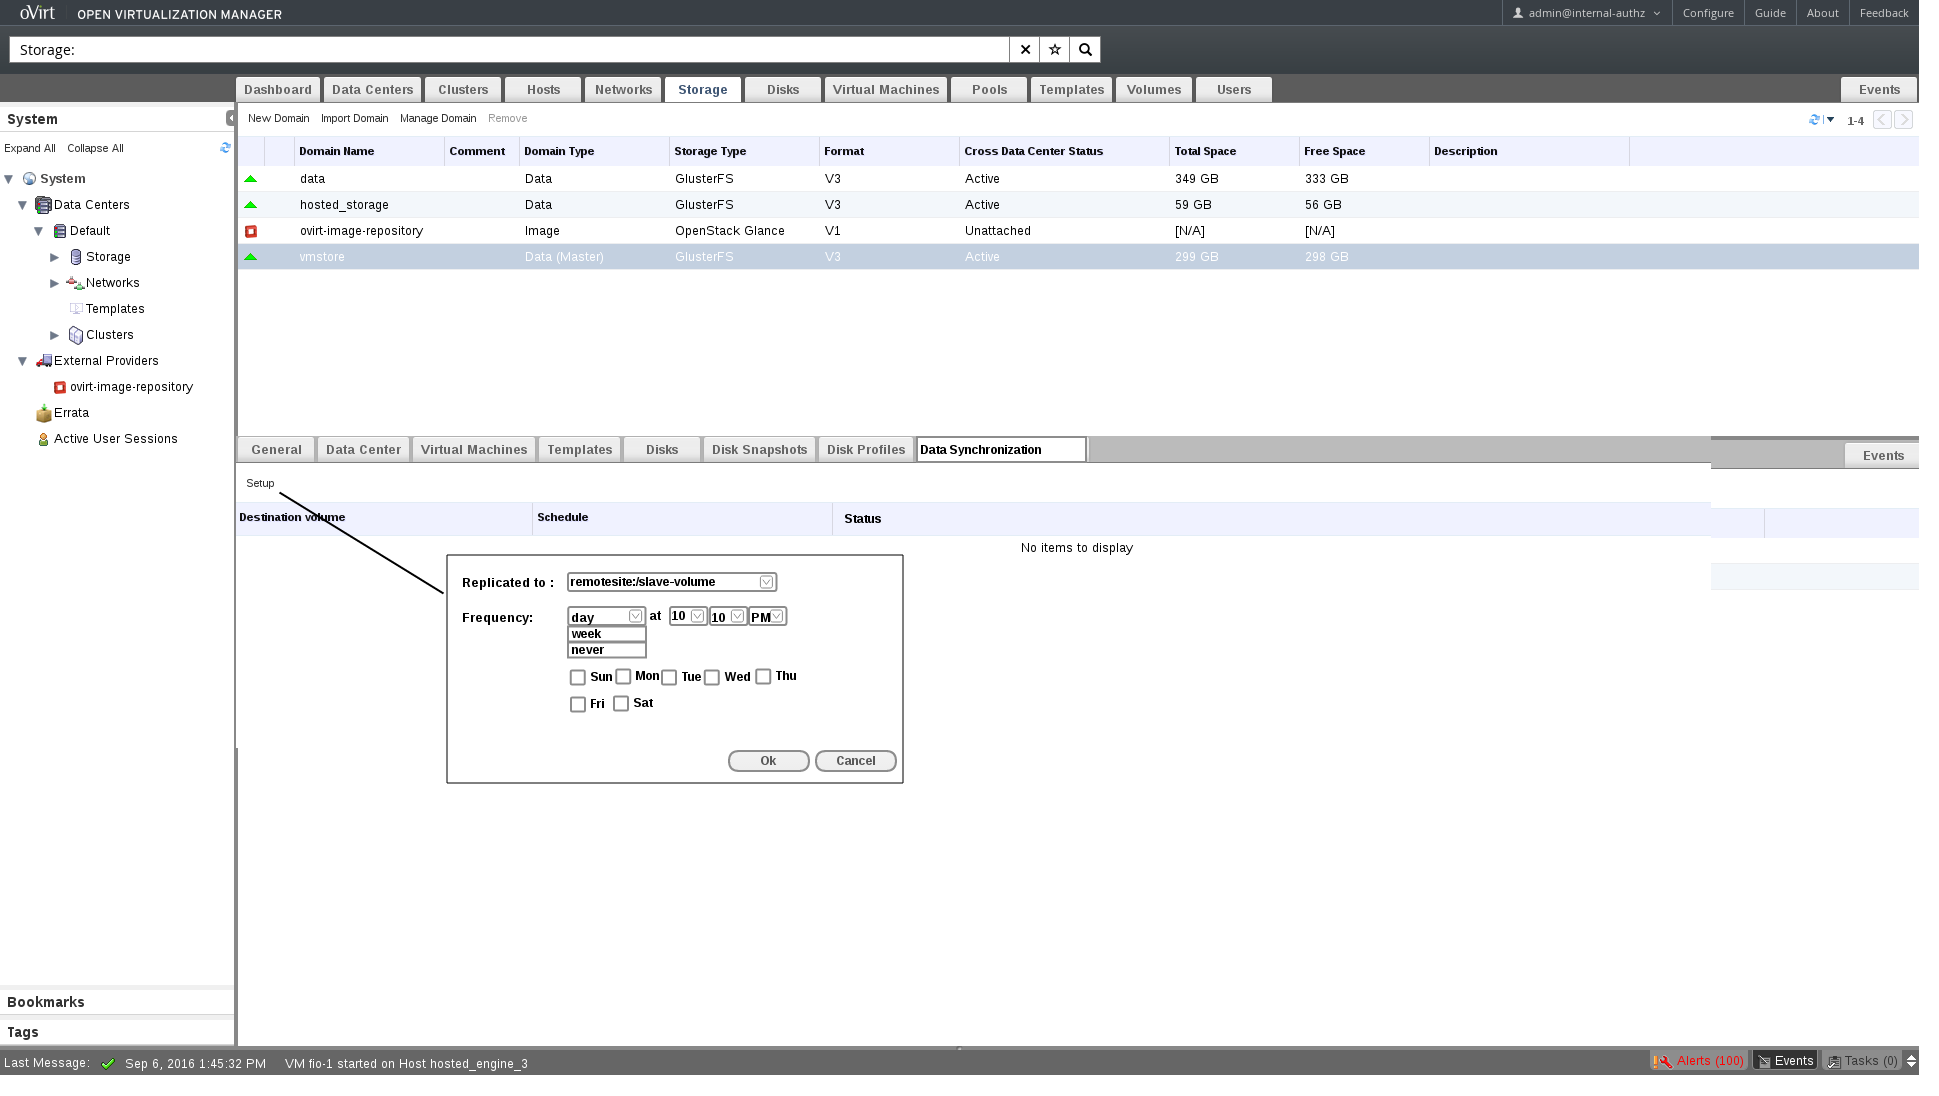This screenshot has width=1939, height=1096.
Task: Open the Replicated to dropdown
Action: click(x=766, y=582)
